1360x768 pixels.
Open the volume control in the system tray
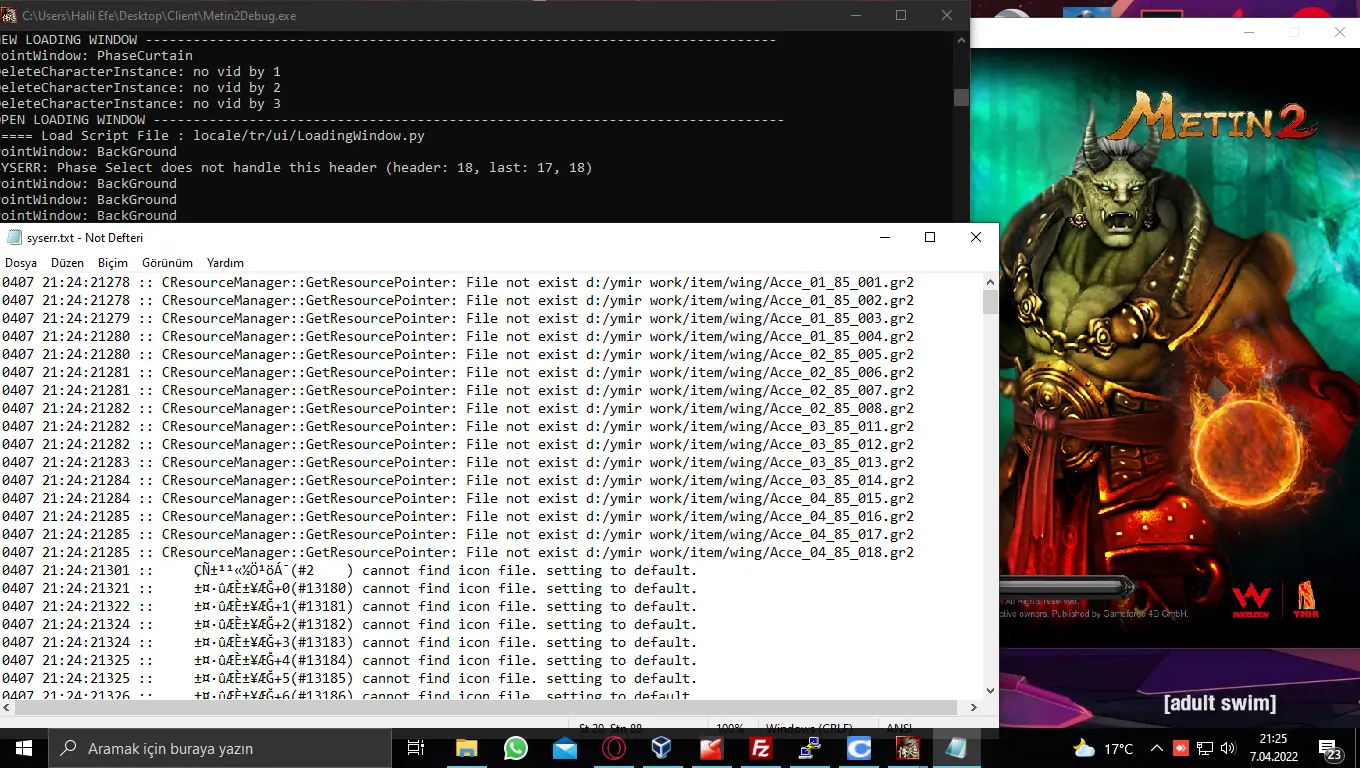[x=1229, y=748]
